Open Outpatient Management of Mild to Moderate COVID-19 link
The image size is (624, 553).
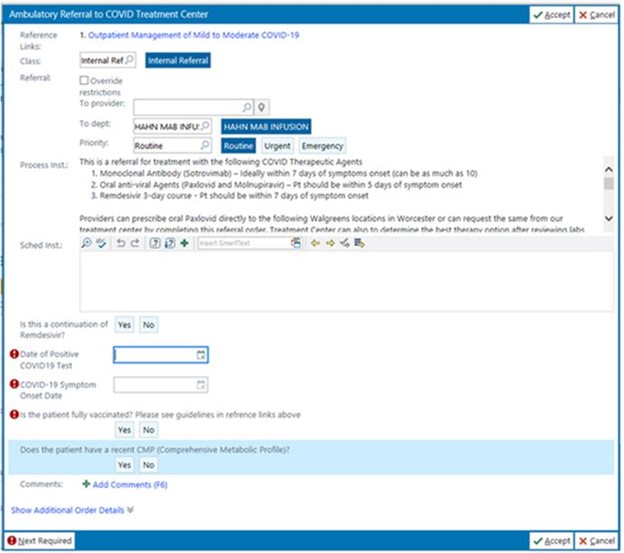point(194,35)
